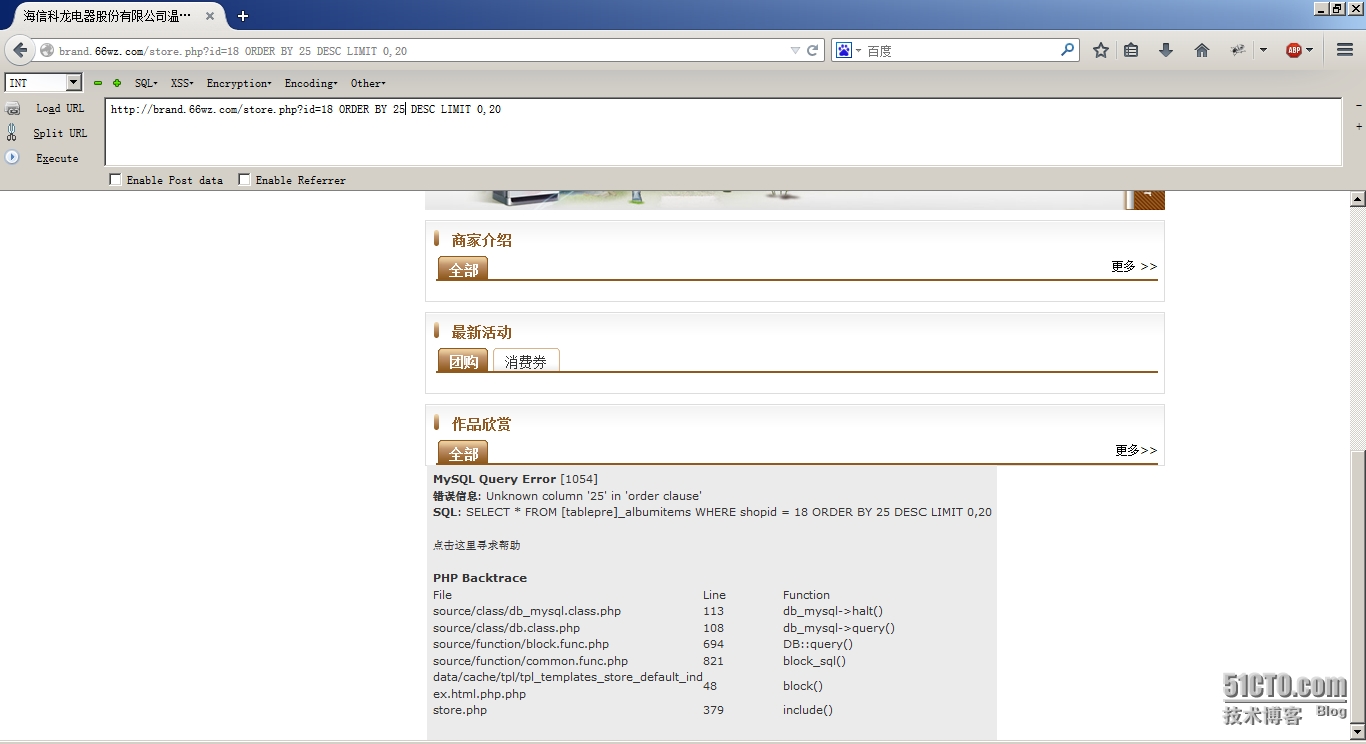Image resolution: width=1366 pixels, height=744 pixels.
Task: Click the browser address bar
Action: 420,50
